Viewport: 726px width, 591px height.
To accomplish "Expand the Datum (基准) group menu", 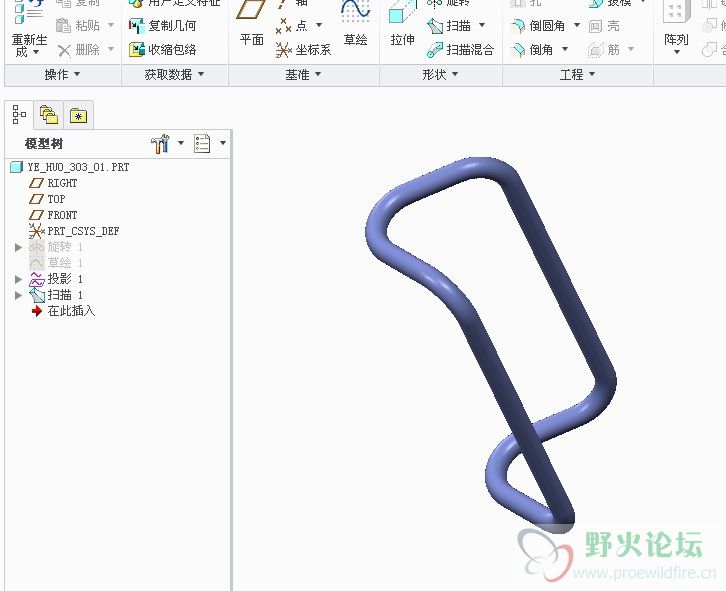I will 303,75.
